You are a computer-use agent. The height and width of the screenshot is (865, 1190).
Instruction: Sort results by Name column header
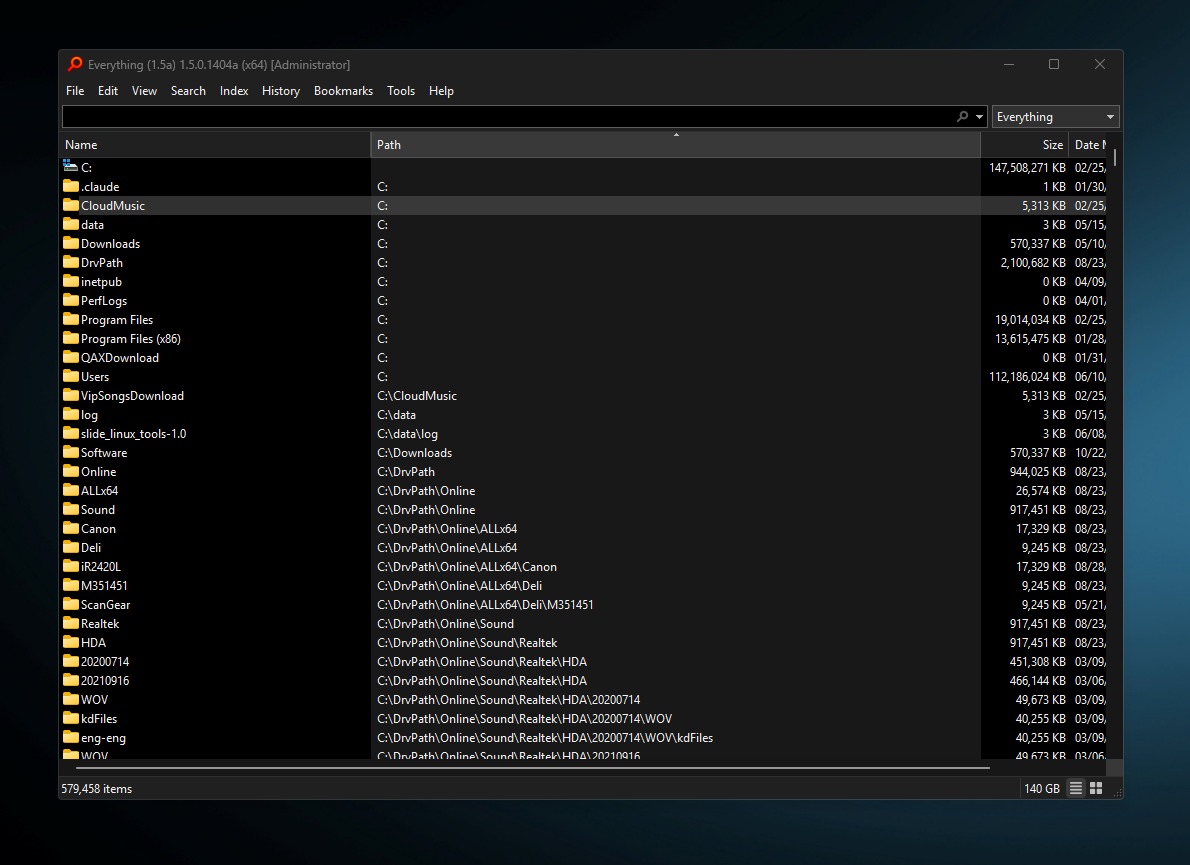coord(215,145)
